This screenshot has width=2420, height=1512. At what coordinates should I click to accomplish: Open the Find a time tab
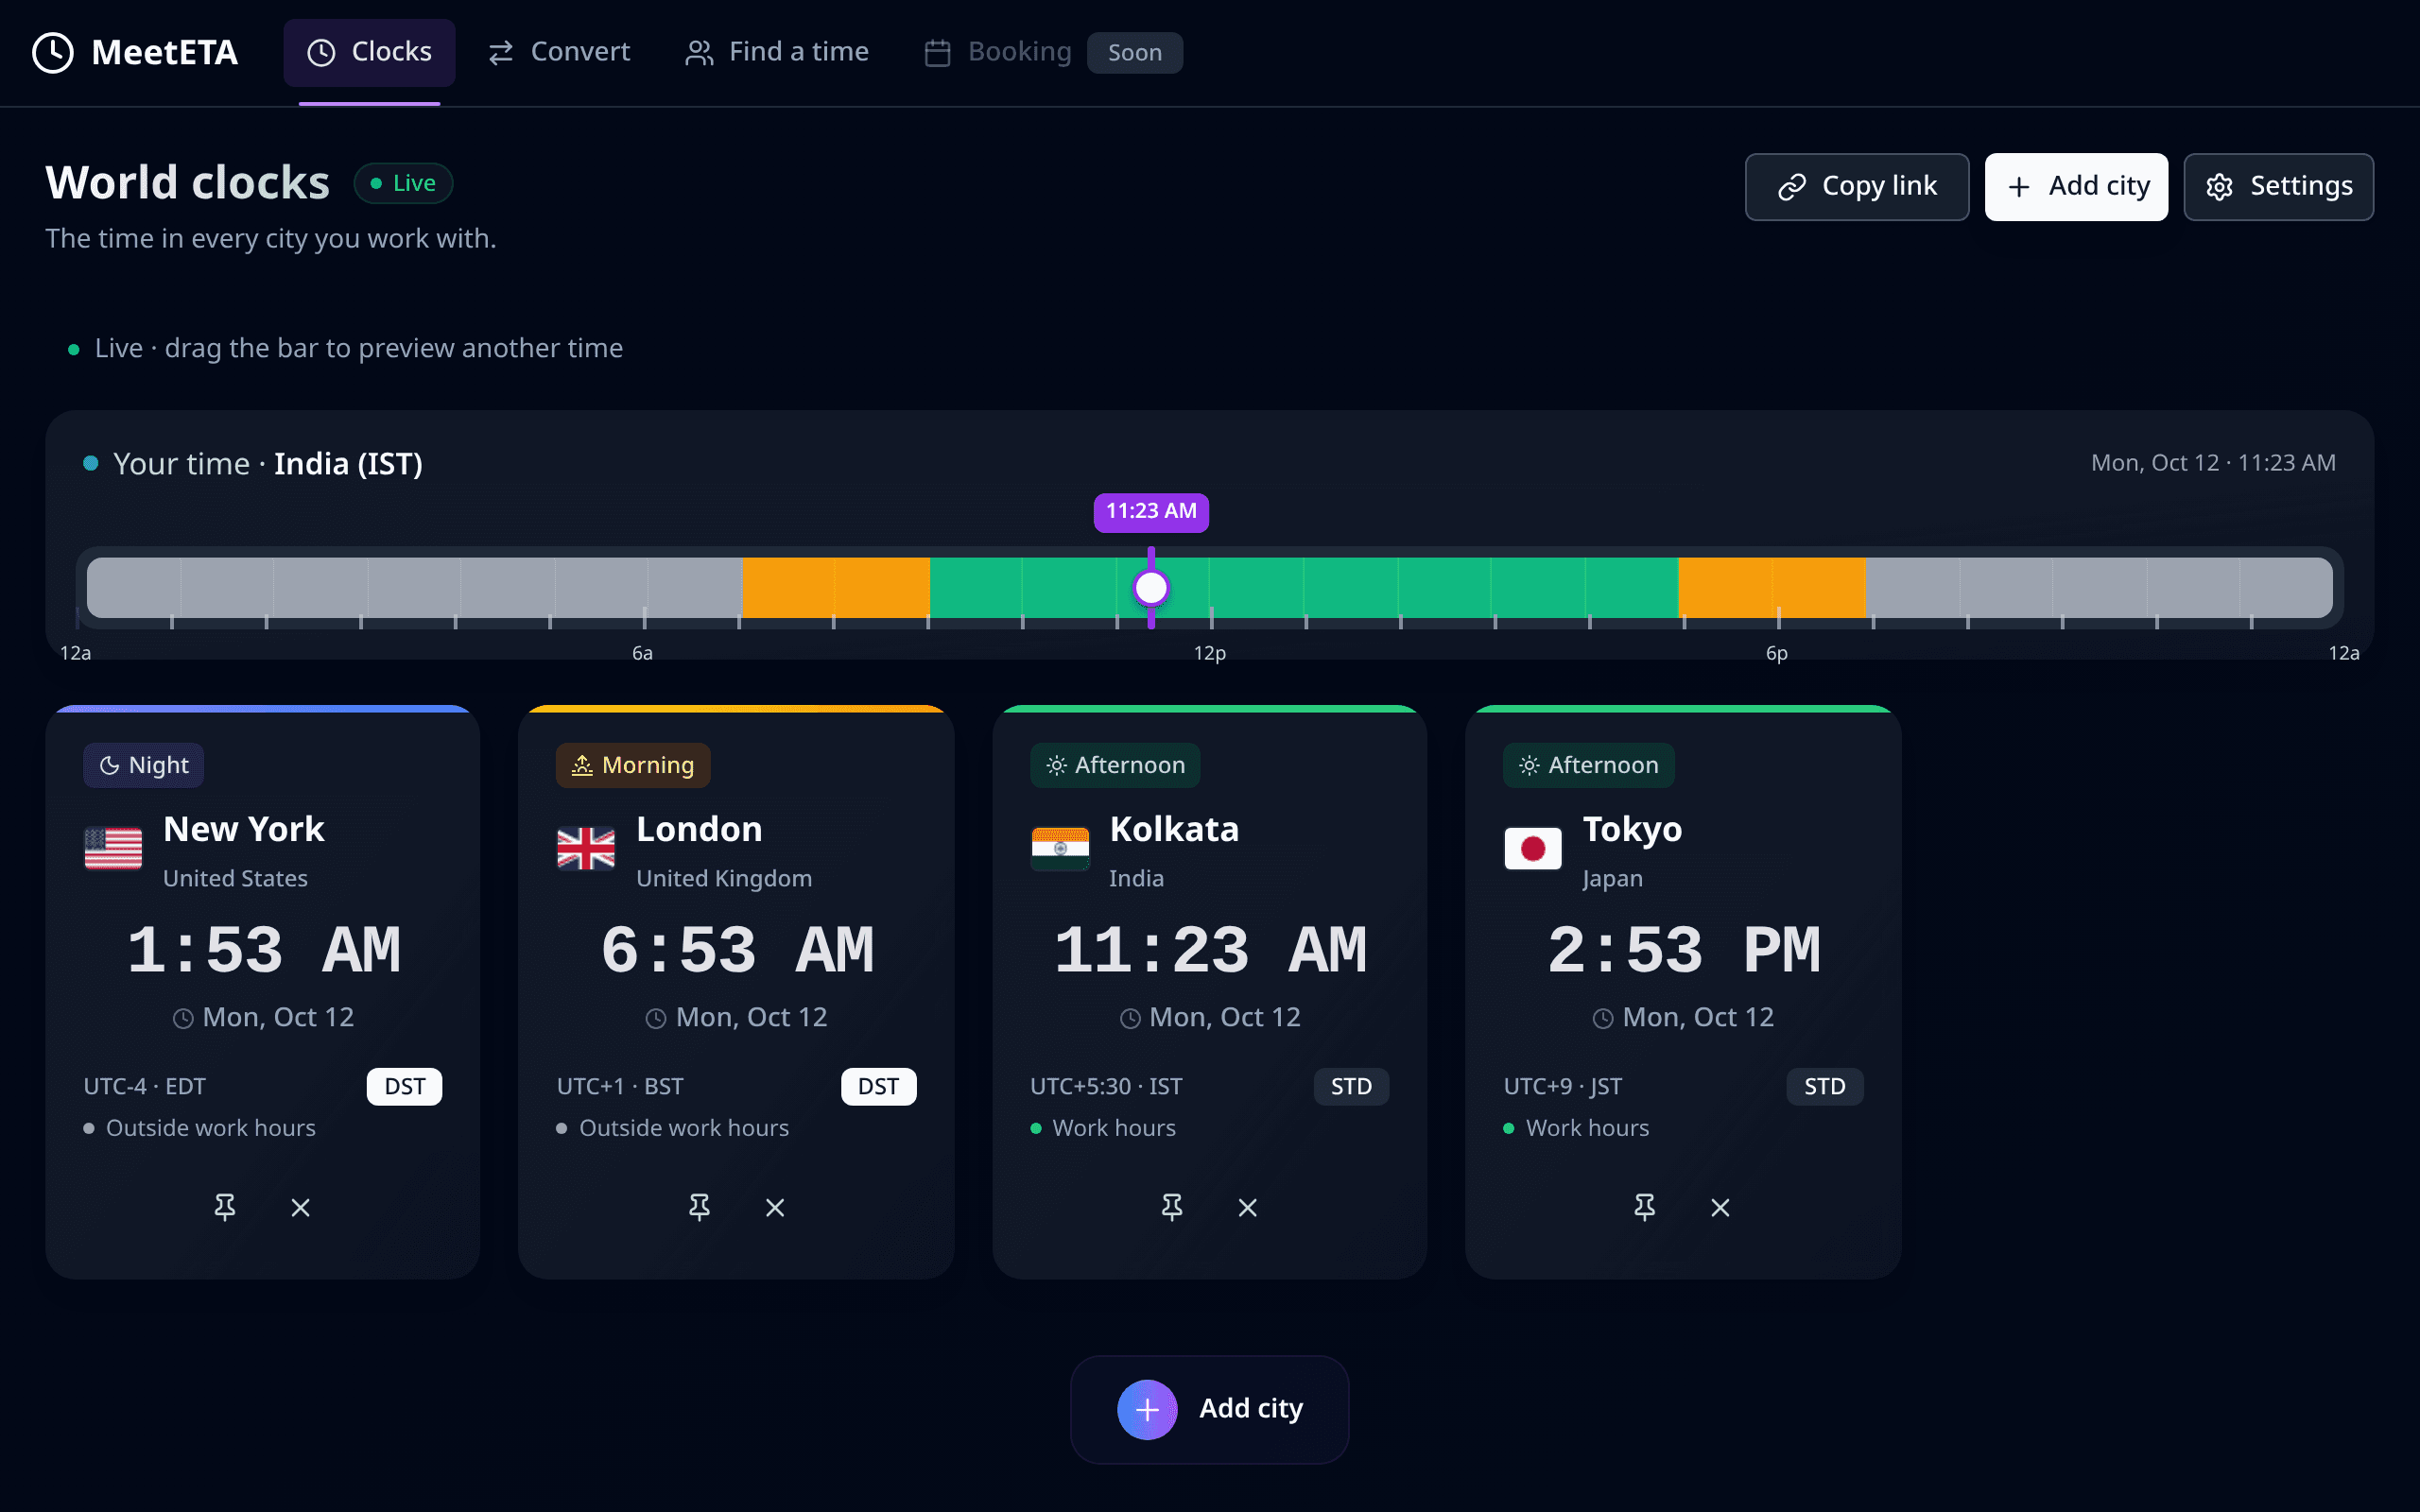click(777, 52)
